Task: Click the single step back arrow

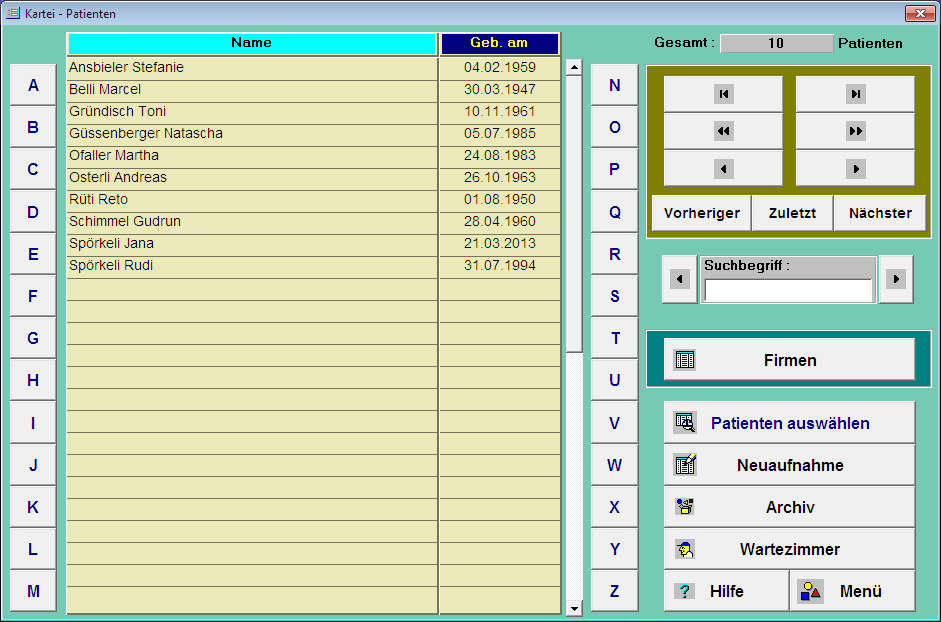Action: click(723, 169)
